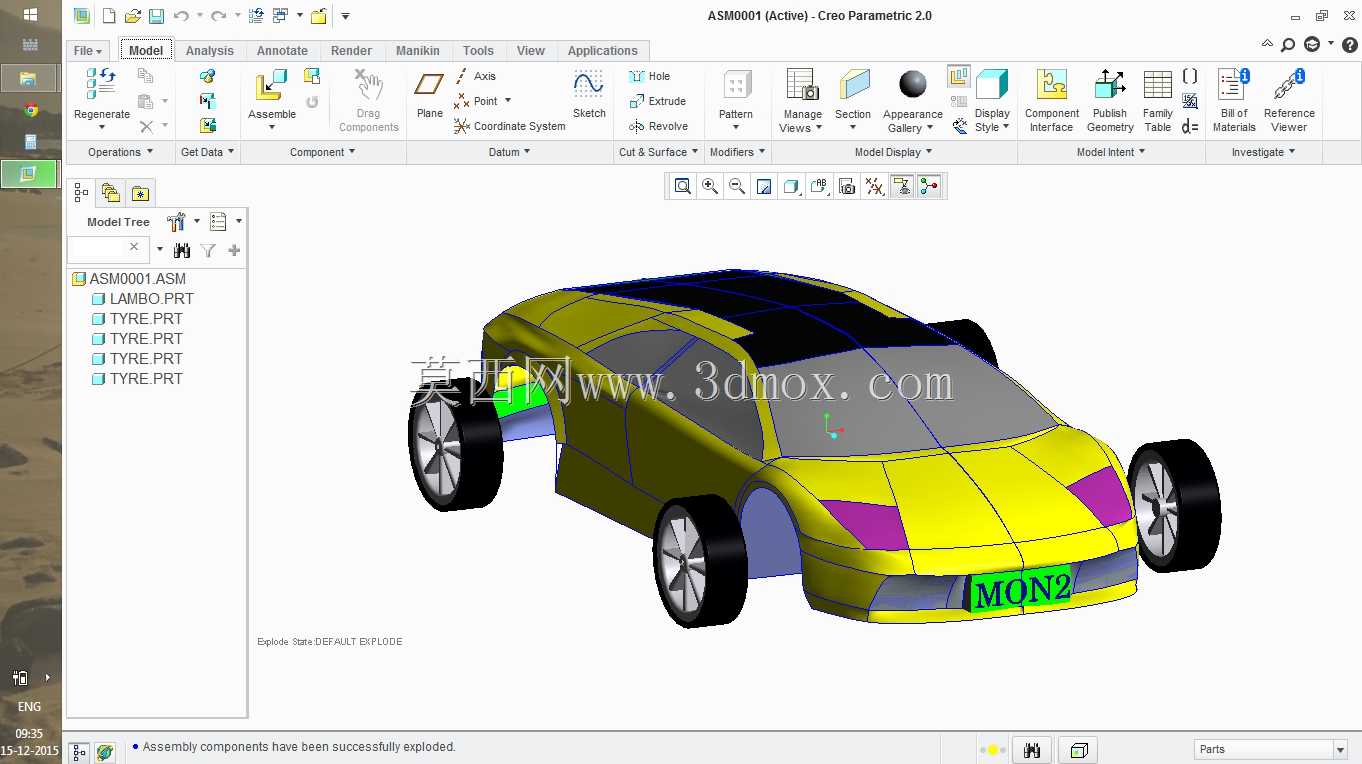Viewport: 1362px width, 764px height.
Task: Switch to the Manikin tab
Action: point(417,51)
